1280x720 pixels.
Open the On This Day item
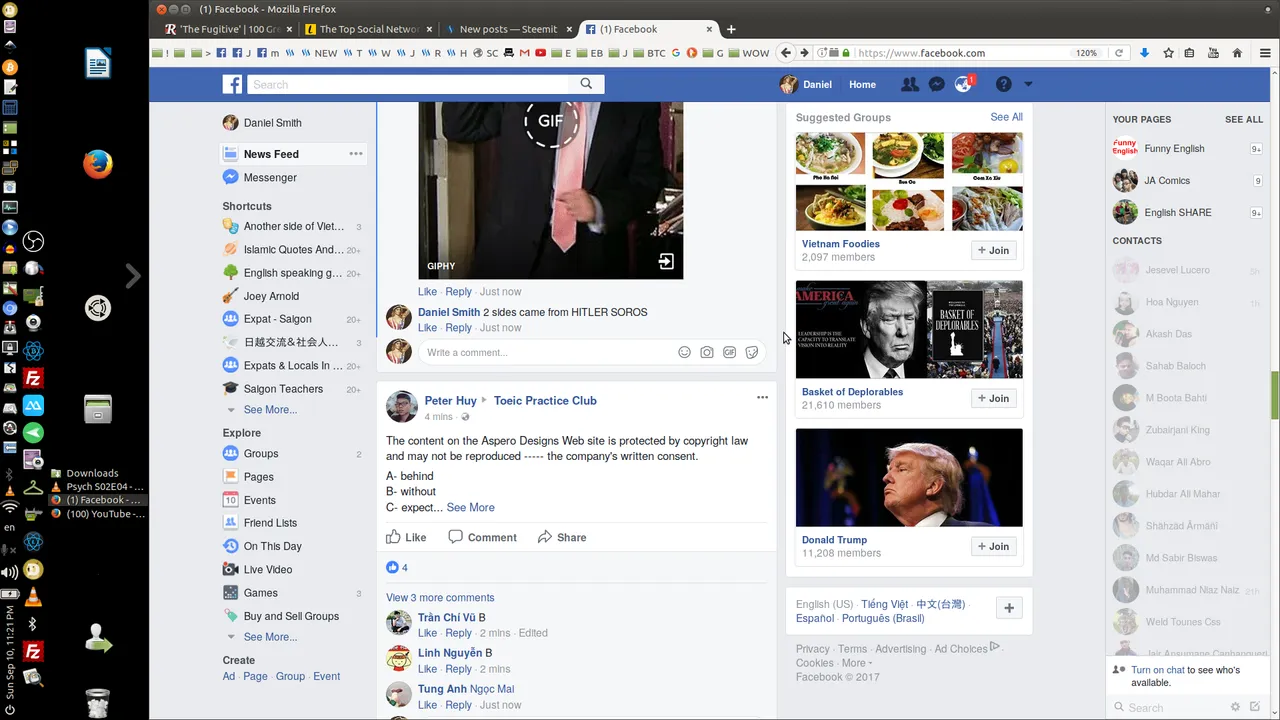[272, 546]
